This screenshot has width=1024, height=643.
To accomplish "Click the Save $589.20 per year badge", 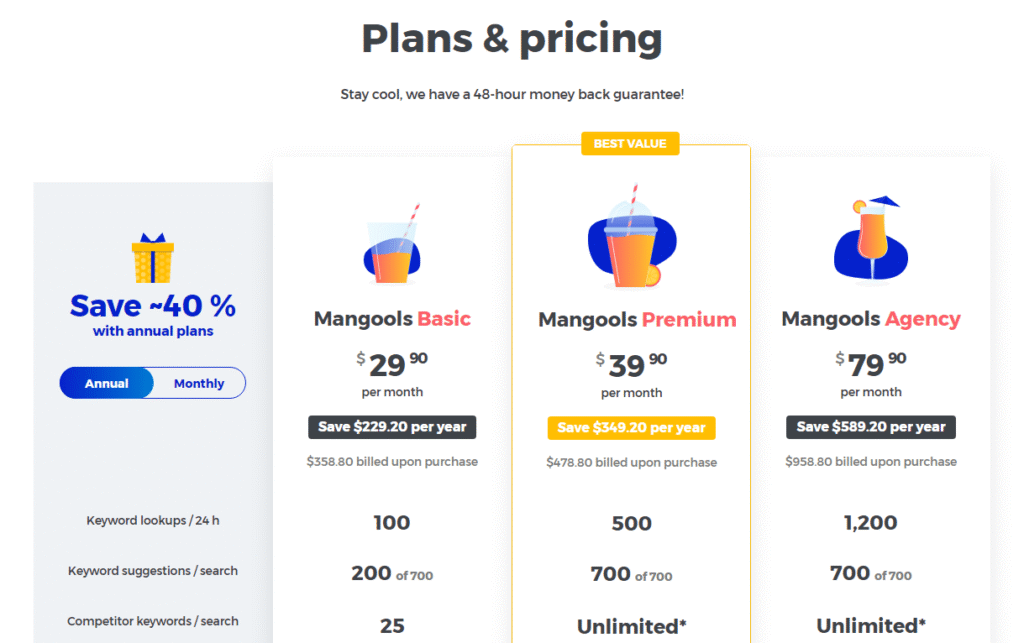I will [x=871, y=427].
